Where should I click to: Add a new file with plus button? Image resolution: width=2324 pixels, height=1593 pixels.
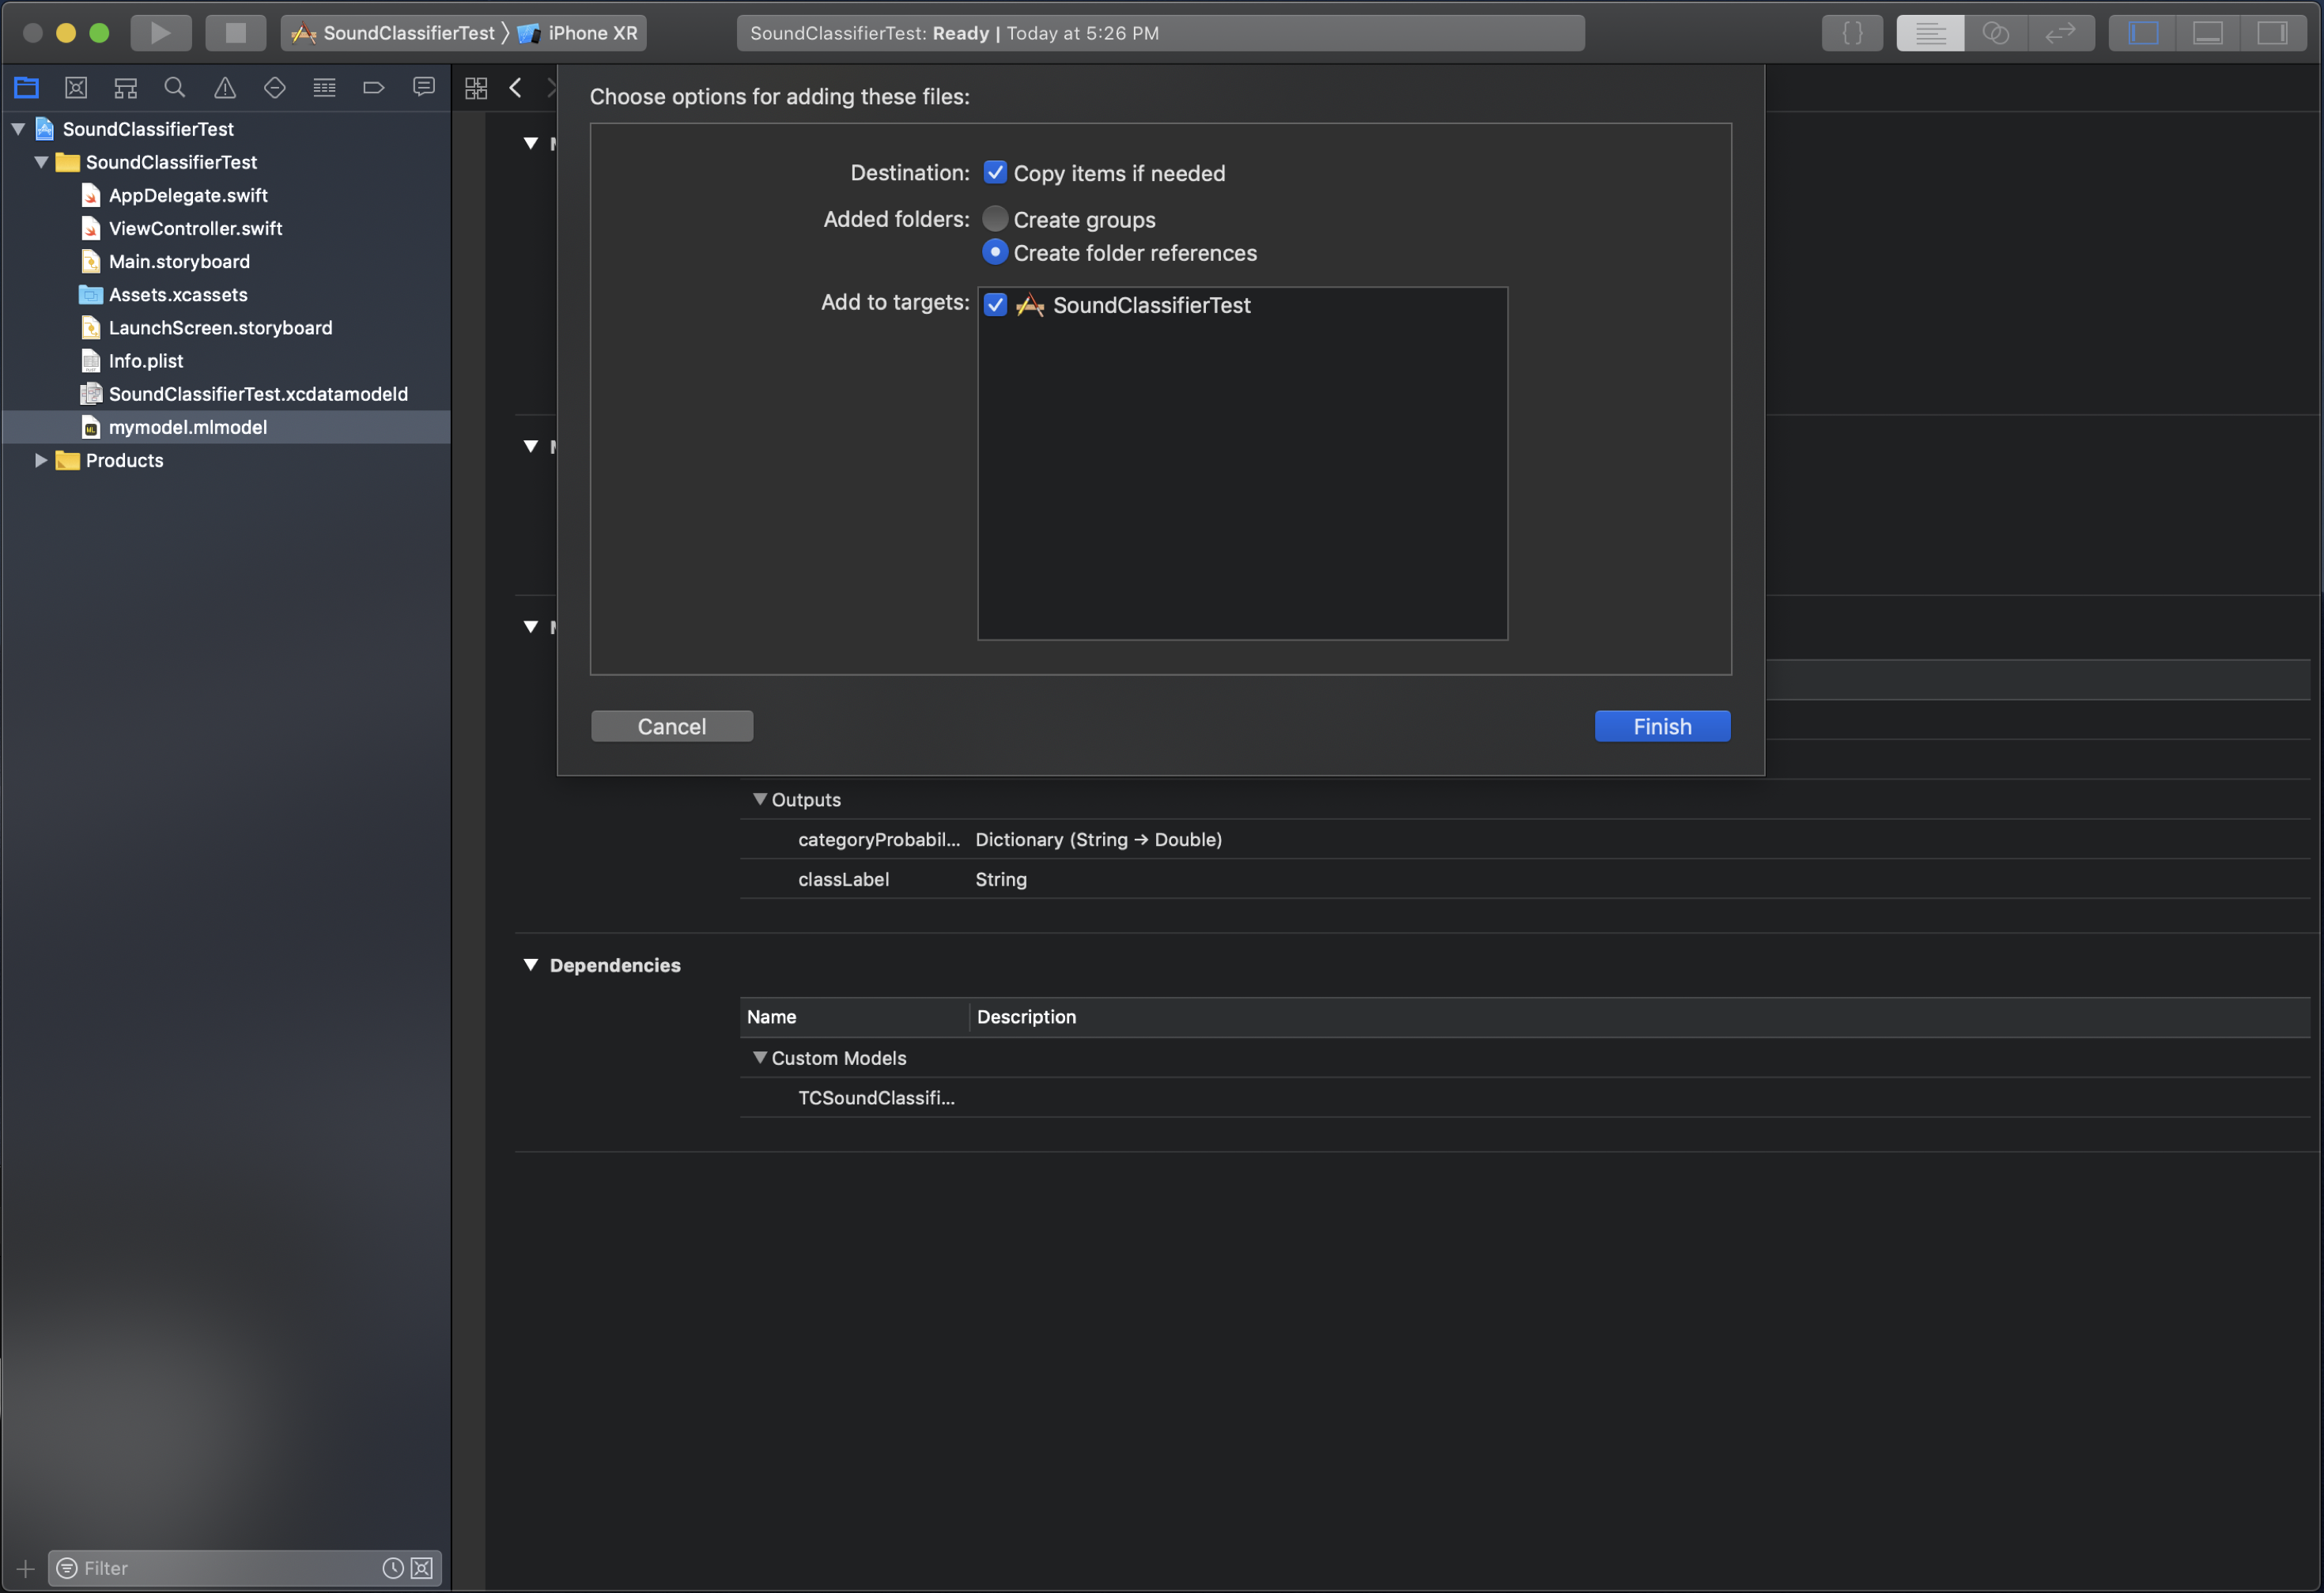pyautogui.click(x=26, y=1568)
